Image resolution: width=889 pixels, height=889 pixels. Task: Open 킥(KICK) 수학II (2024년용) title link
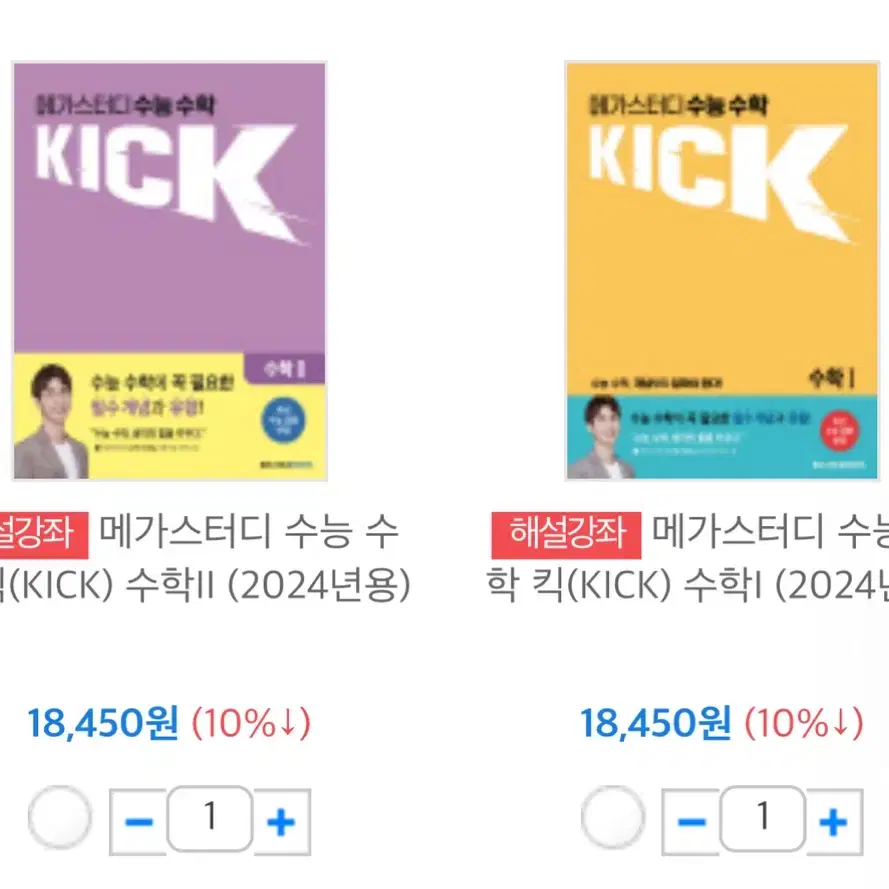click(x=205, y=559)
